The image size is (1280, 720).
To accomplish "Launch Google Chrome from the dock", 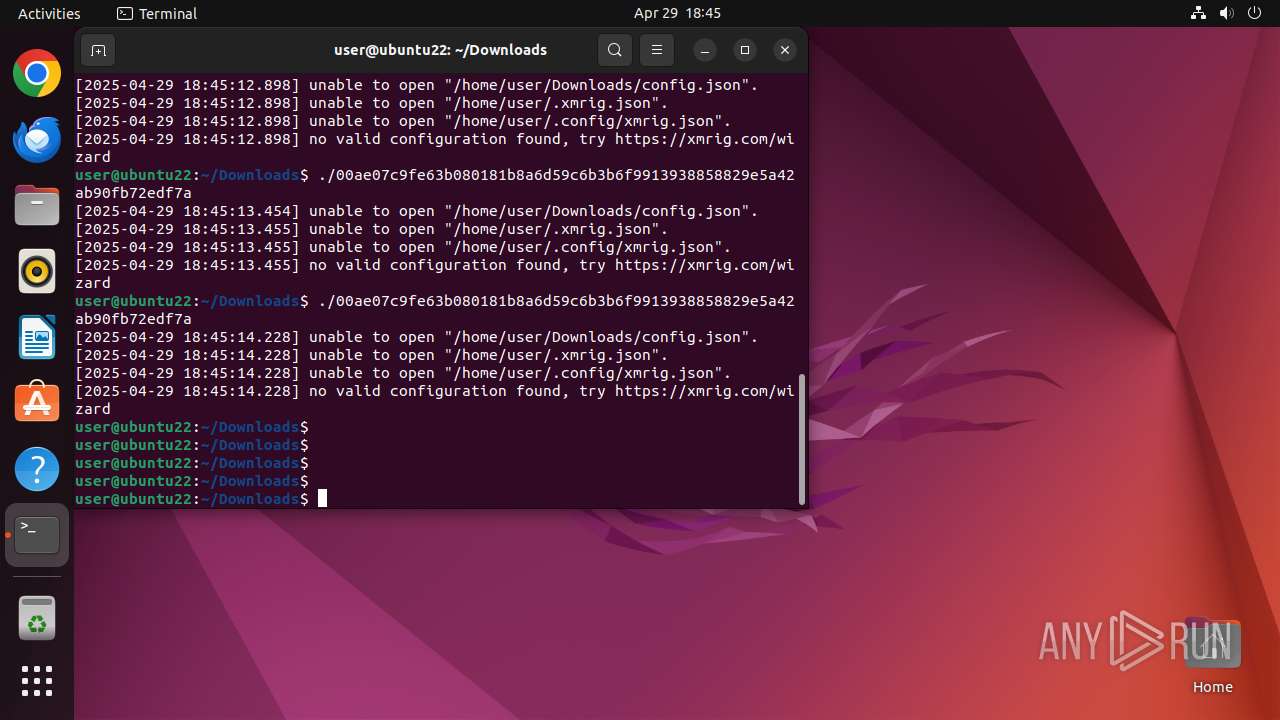I will pos(37,73).
